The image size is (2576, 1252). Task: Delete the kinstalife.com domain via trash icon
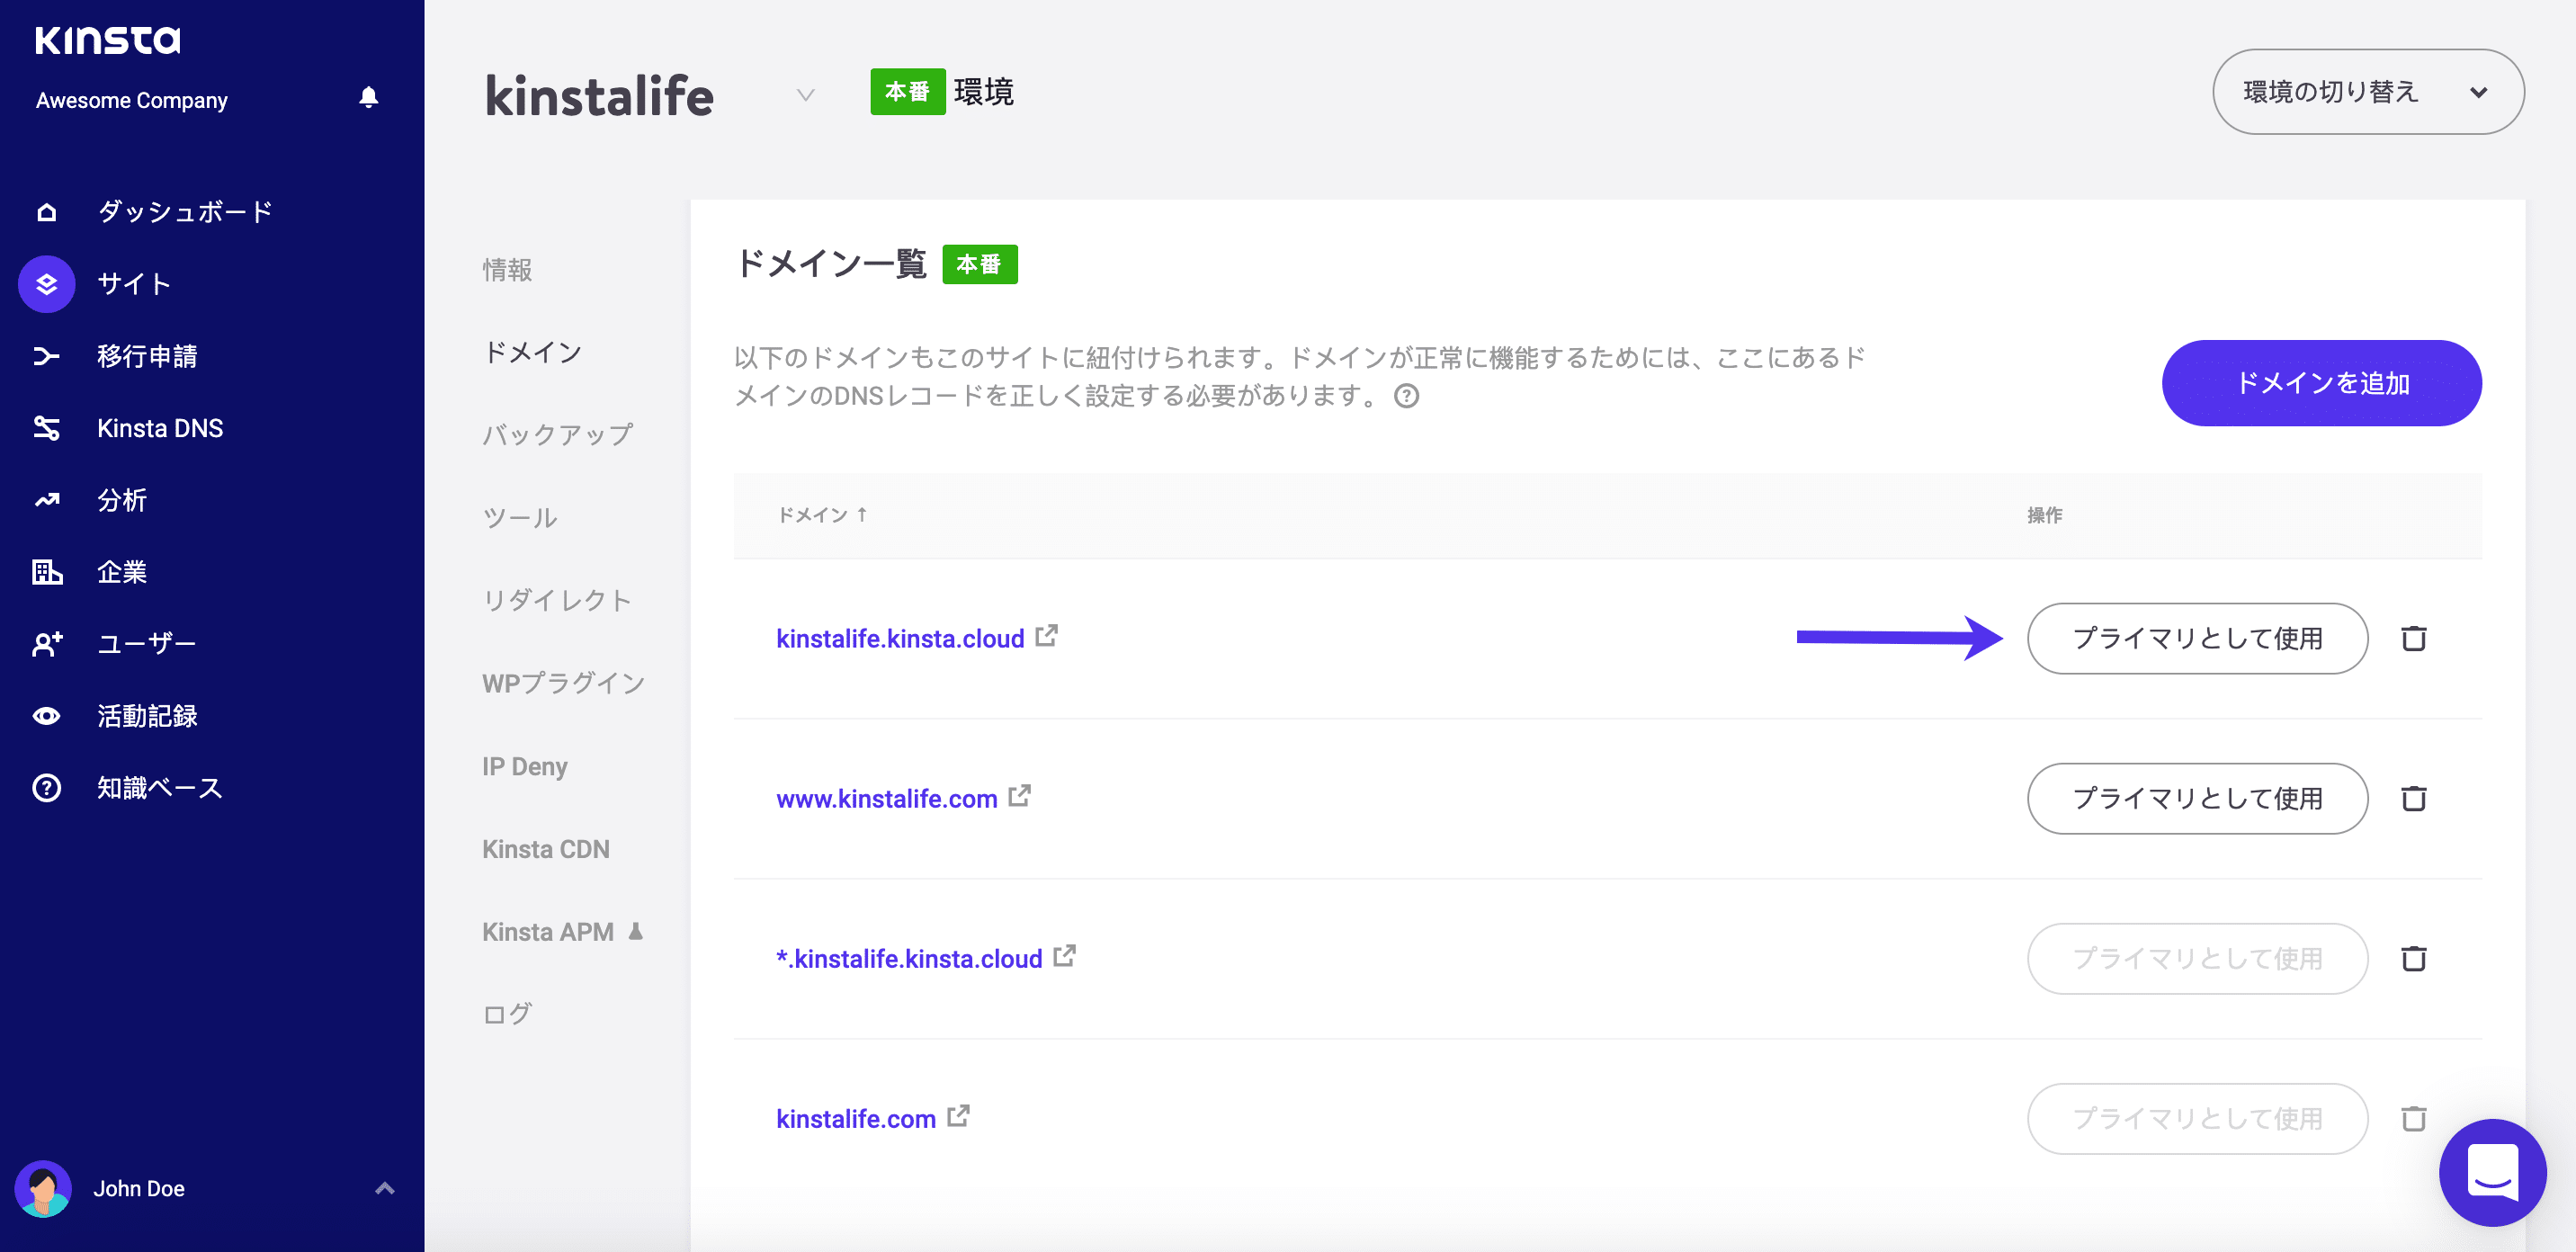2413,1118
